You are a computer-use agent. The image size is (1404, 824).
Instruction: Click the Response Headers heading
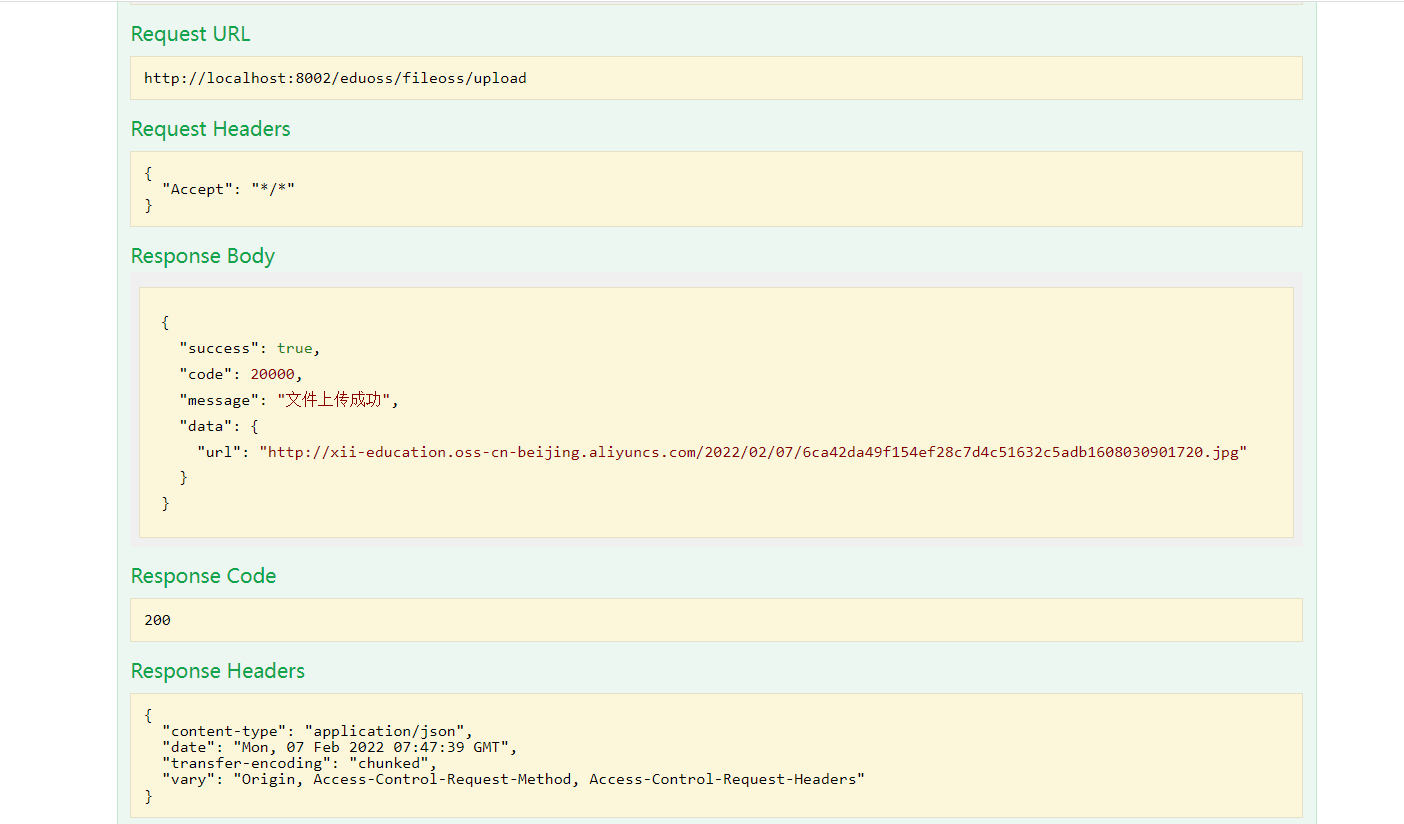217,671
